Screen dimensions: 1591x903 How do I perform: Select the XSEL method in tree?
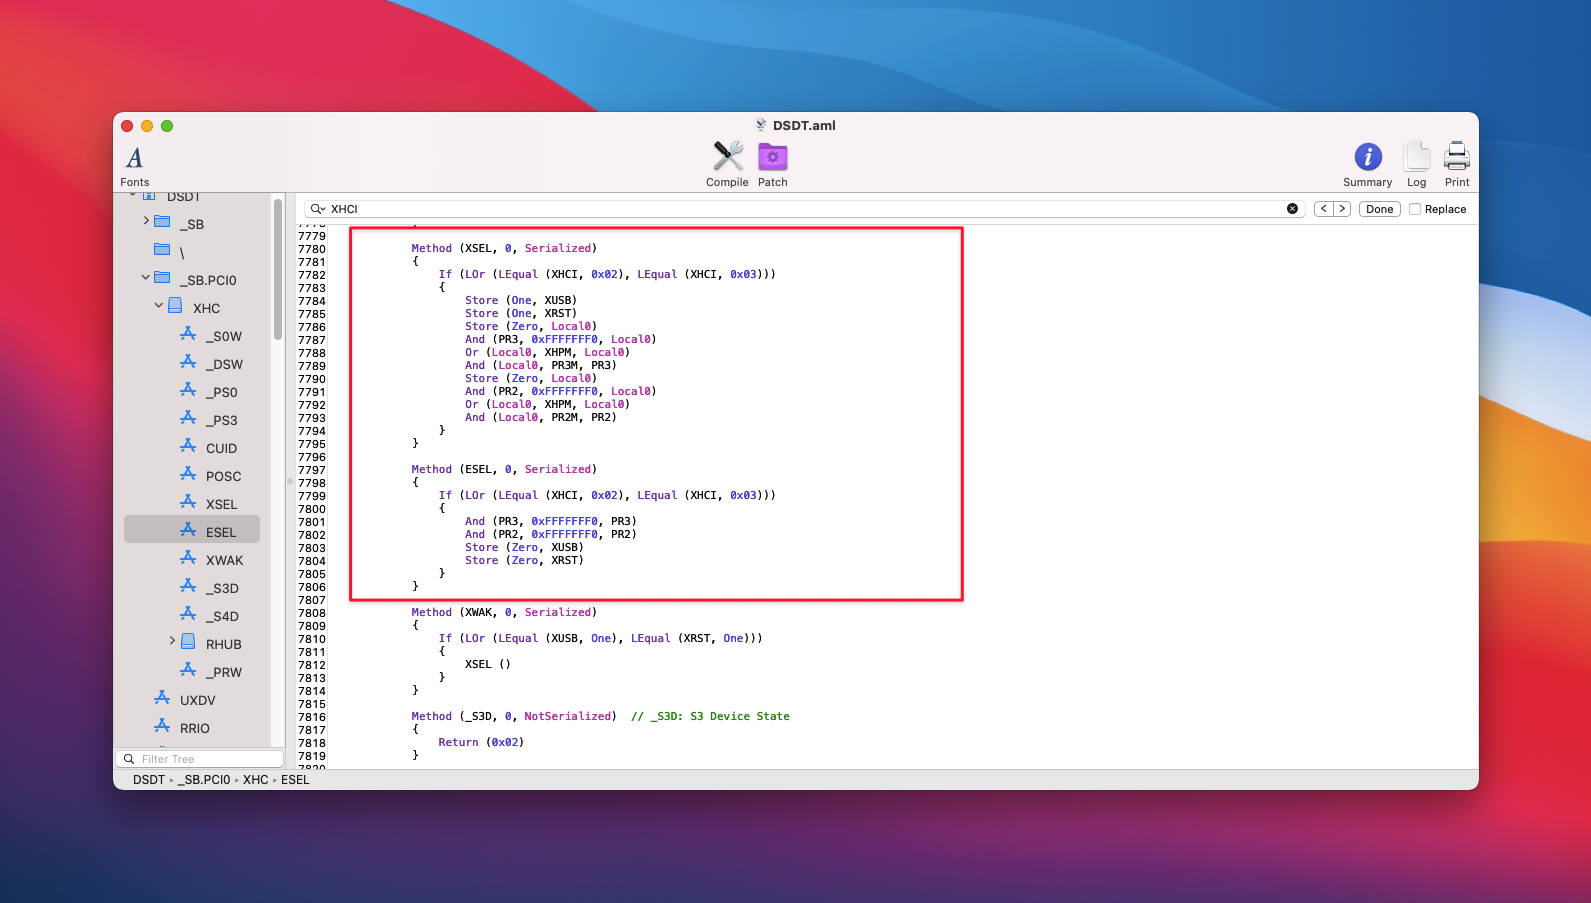(221, 504)
